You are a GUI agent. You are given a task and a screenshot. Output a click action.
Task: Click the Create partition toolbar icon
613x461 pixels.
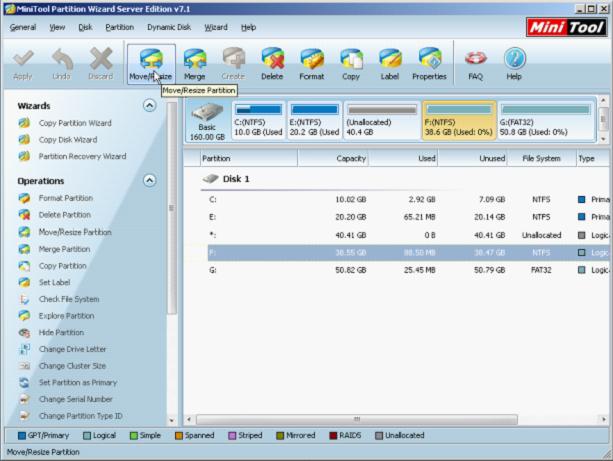click(x=233, y=64)
